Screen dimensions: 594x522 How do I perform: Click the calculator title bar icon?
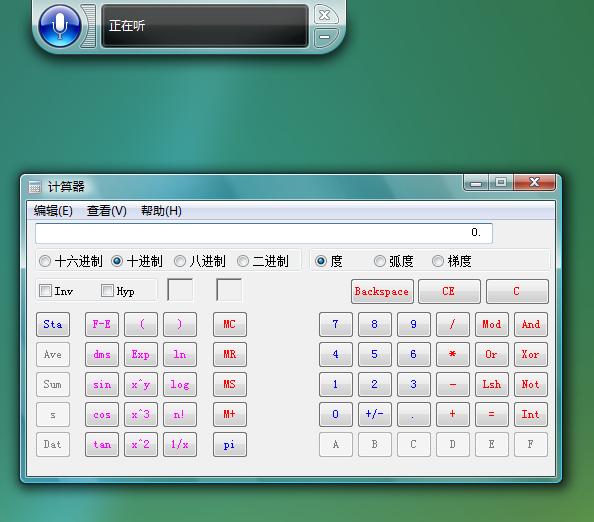pos(34,186)
